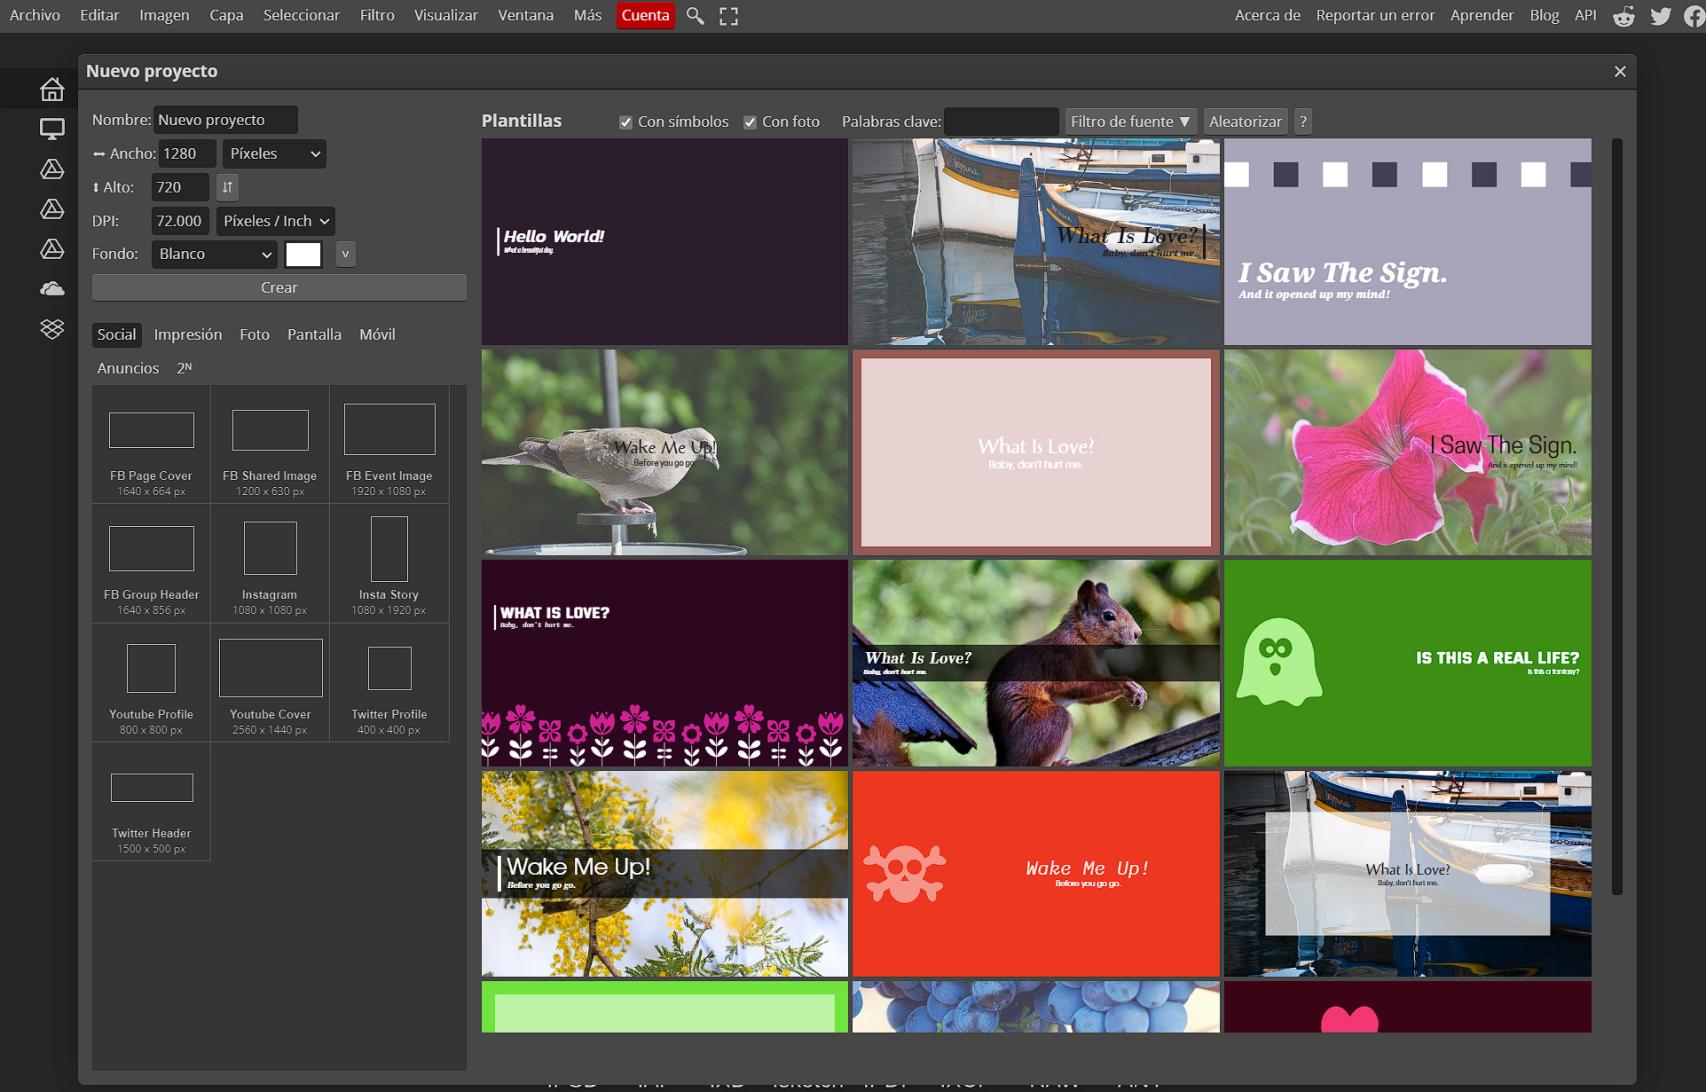The height and width of the screenshot is (1092, 1706).
Task: Switch to the Impresión tab
Action: [x=188, y=335]
